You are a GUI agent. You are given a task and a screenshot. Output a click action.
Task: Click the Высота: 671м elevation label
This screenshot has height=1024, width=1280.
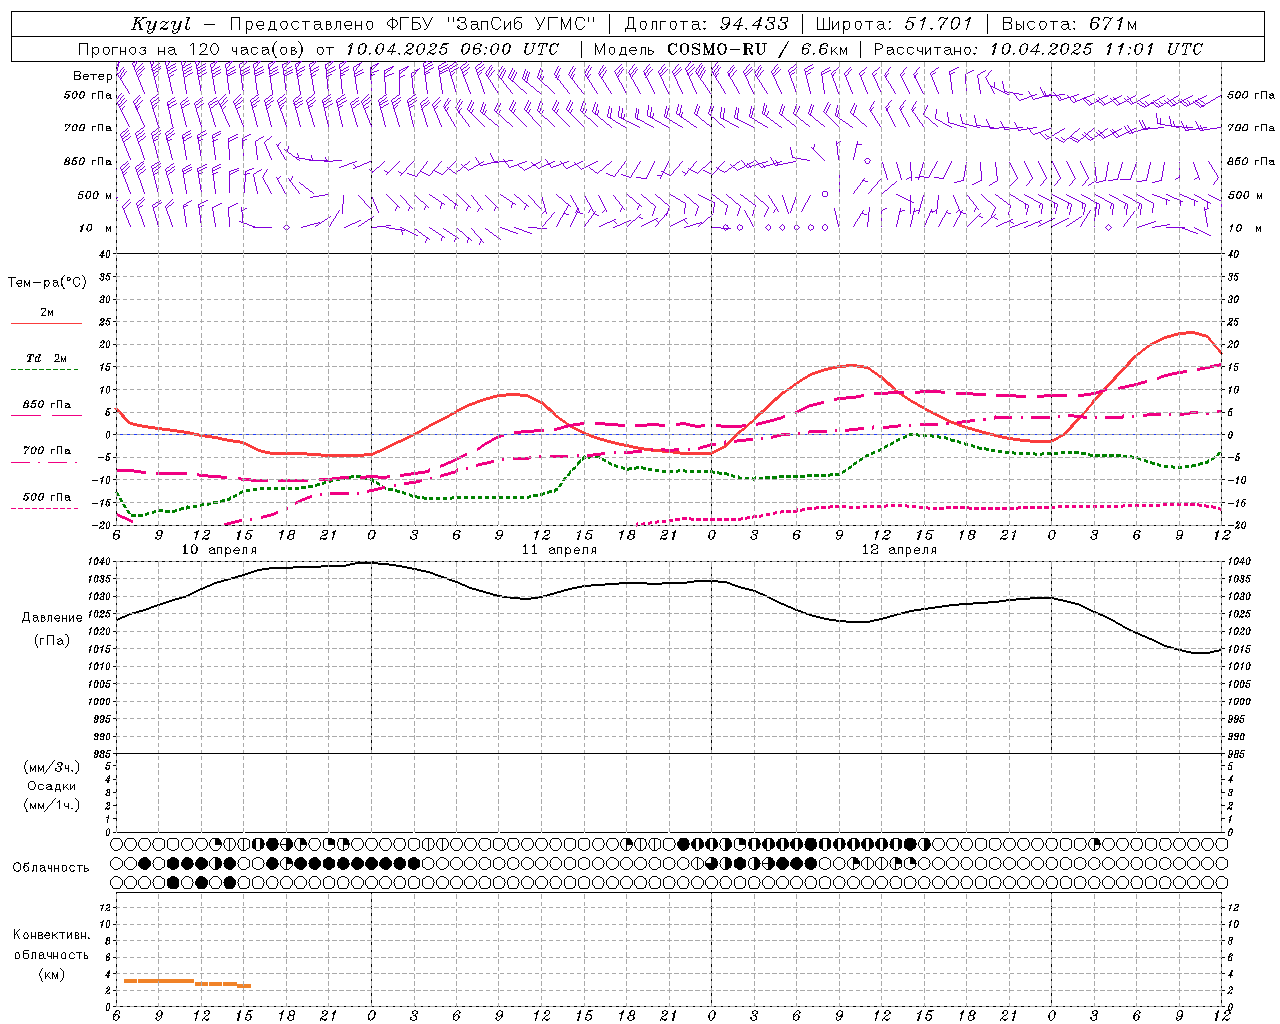pyautogui.click(x=1069, y=24)
